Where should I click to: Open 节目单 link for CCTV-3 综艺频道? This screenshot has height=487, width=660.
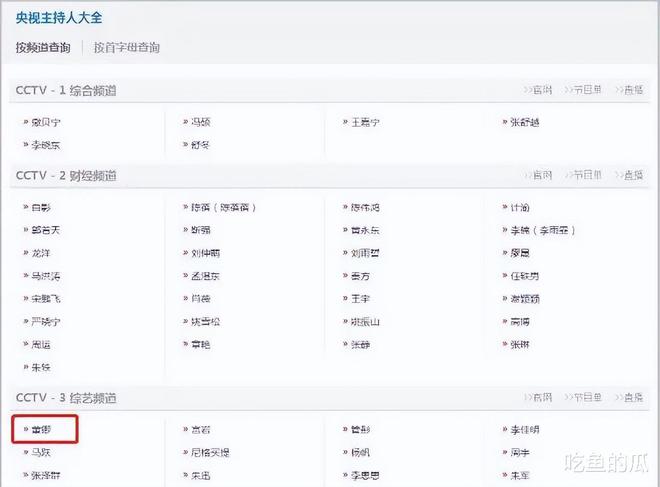(583, 397)
